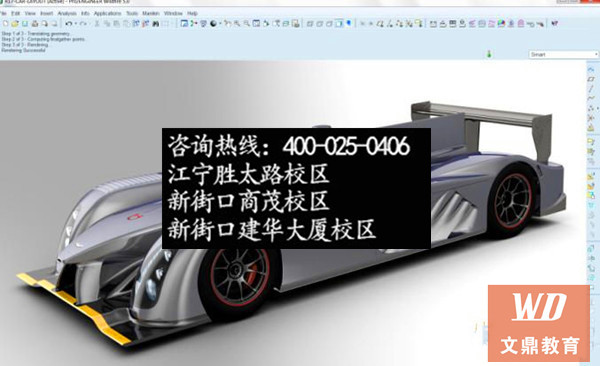Expand the appearance gallery dropdown arrow
The width and height of the screenshot is (600, 366).
tap(220, 24)
